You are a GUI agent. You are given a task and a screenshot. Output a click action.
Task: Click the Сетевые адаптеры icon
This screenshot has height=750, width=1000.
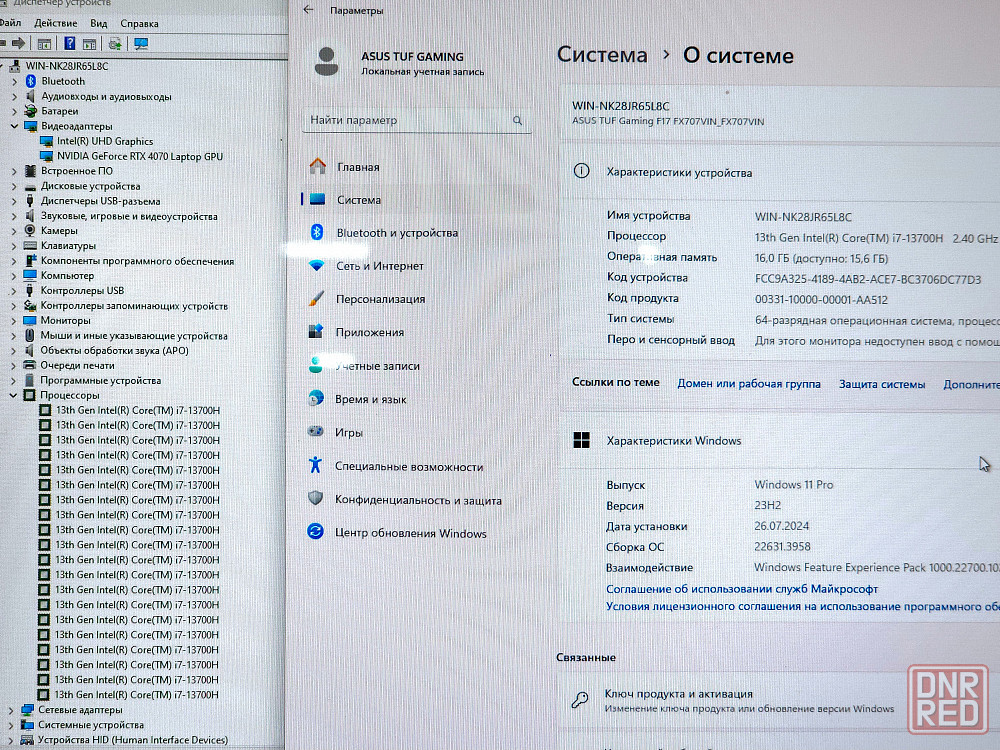click(x=27, y=710)
